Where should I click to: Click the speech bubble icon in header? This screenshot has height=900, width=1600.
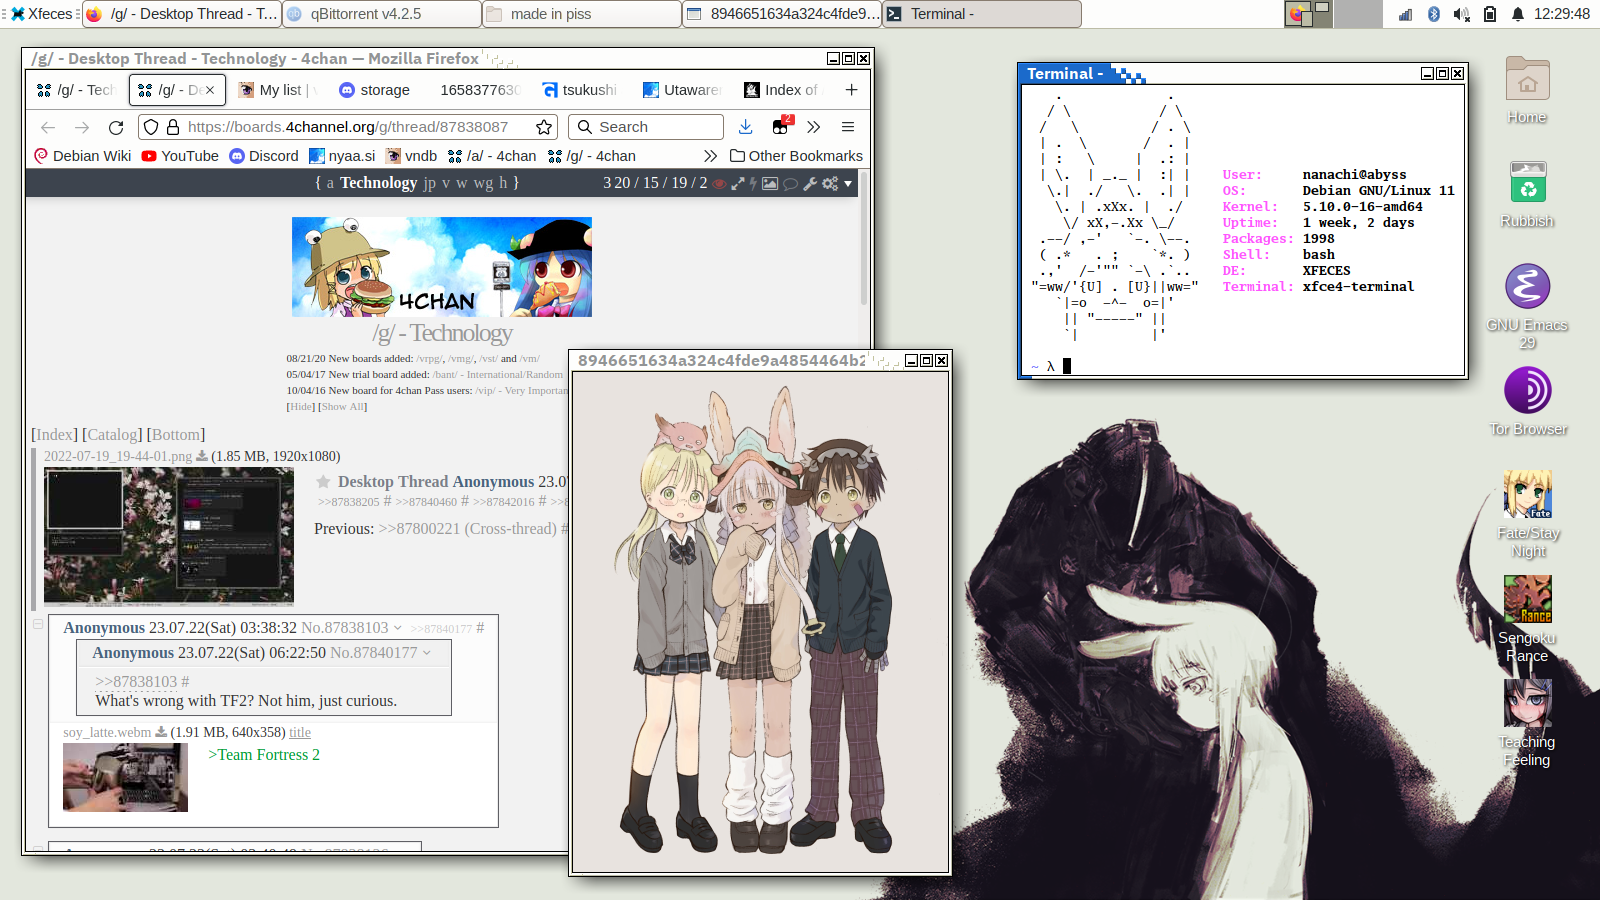pyautogui.click(x=790, y=183)
